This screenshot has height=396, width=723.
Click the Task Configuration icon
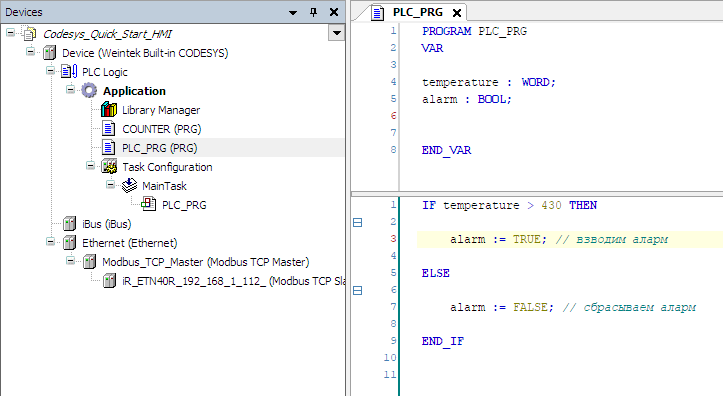(x=109, y=166)
